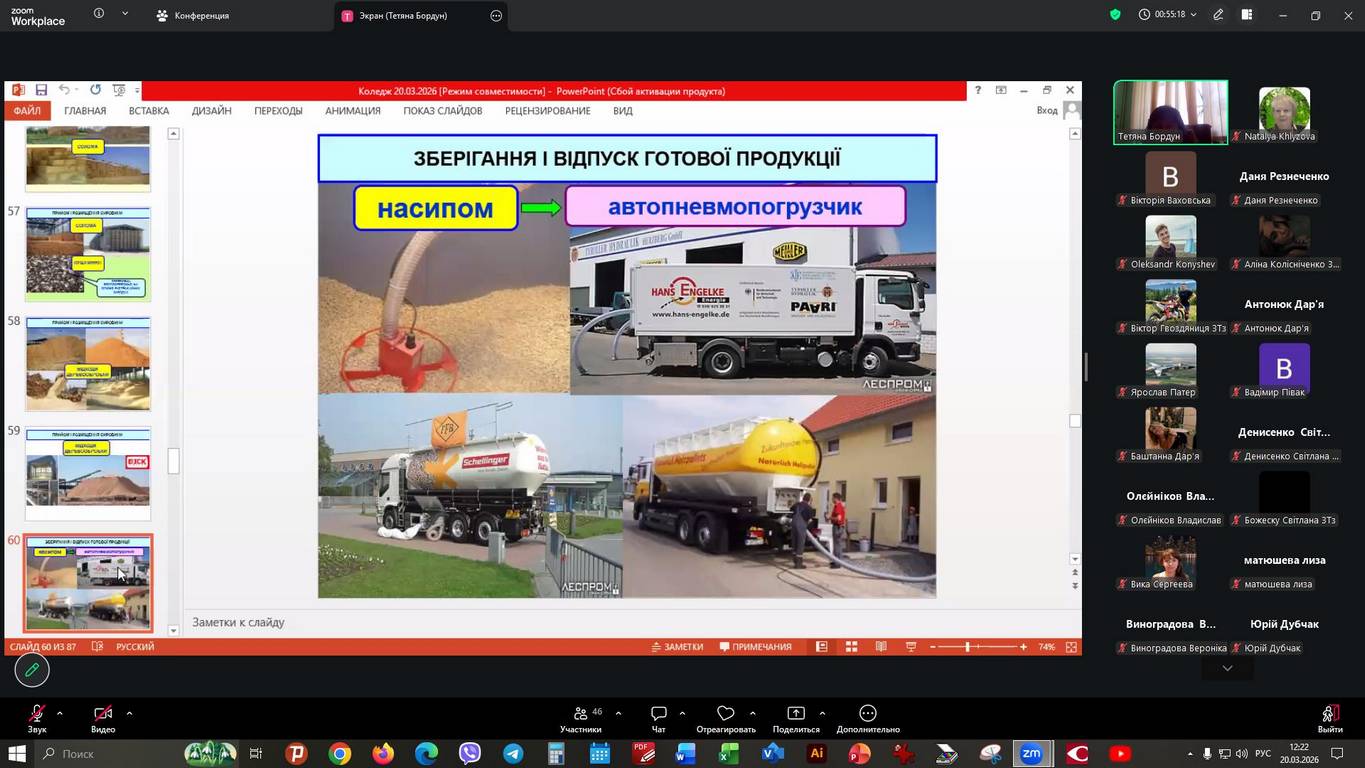Screen dimensions: 1365x768
Task: Click the encryption shield icon
Action: tap(1115, 15)
